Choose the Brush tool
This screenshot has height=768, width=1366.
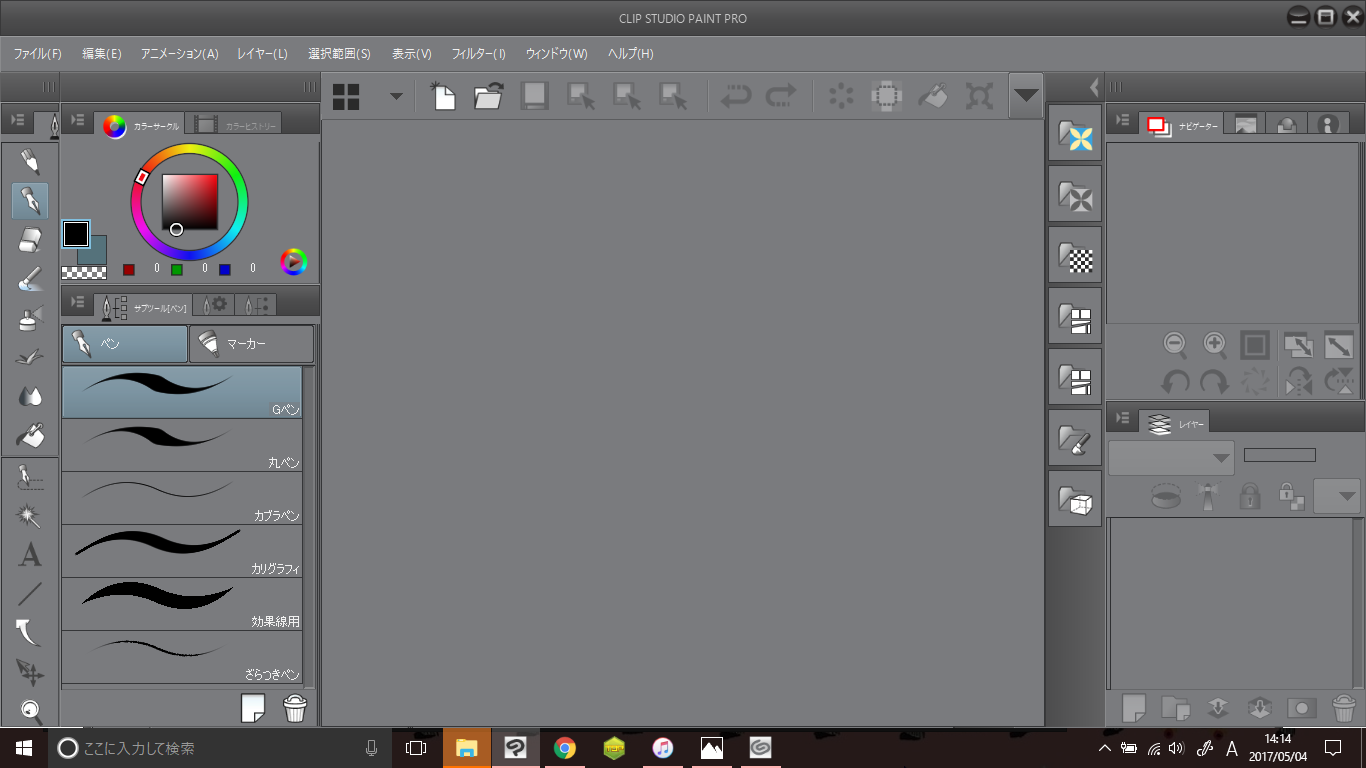30,279
